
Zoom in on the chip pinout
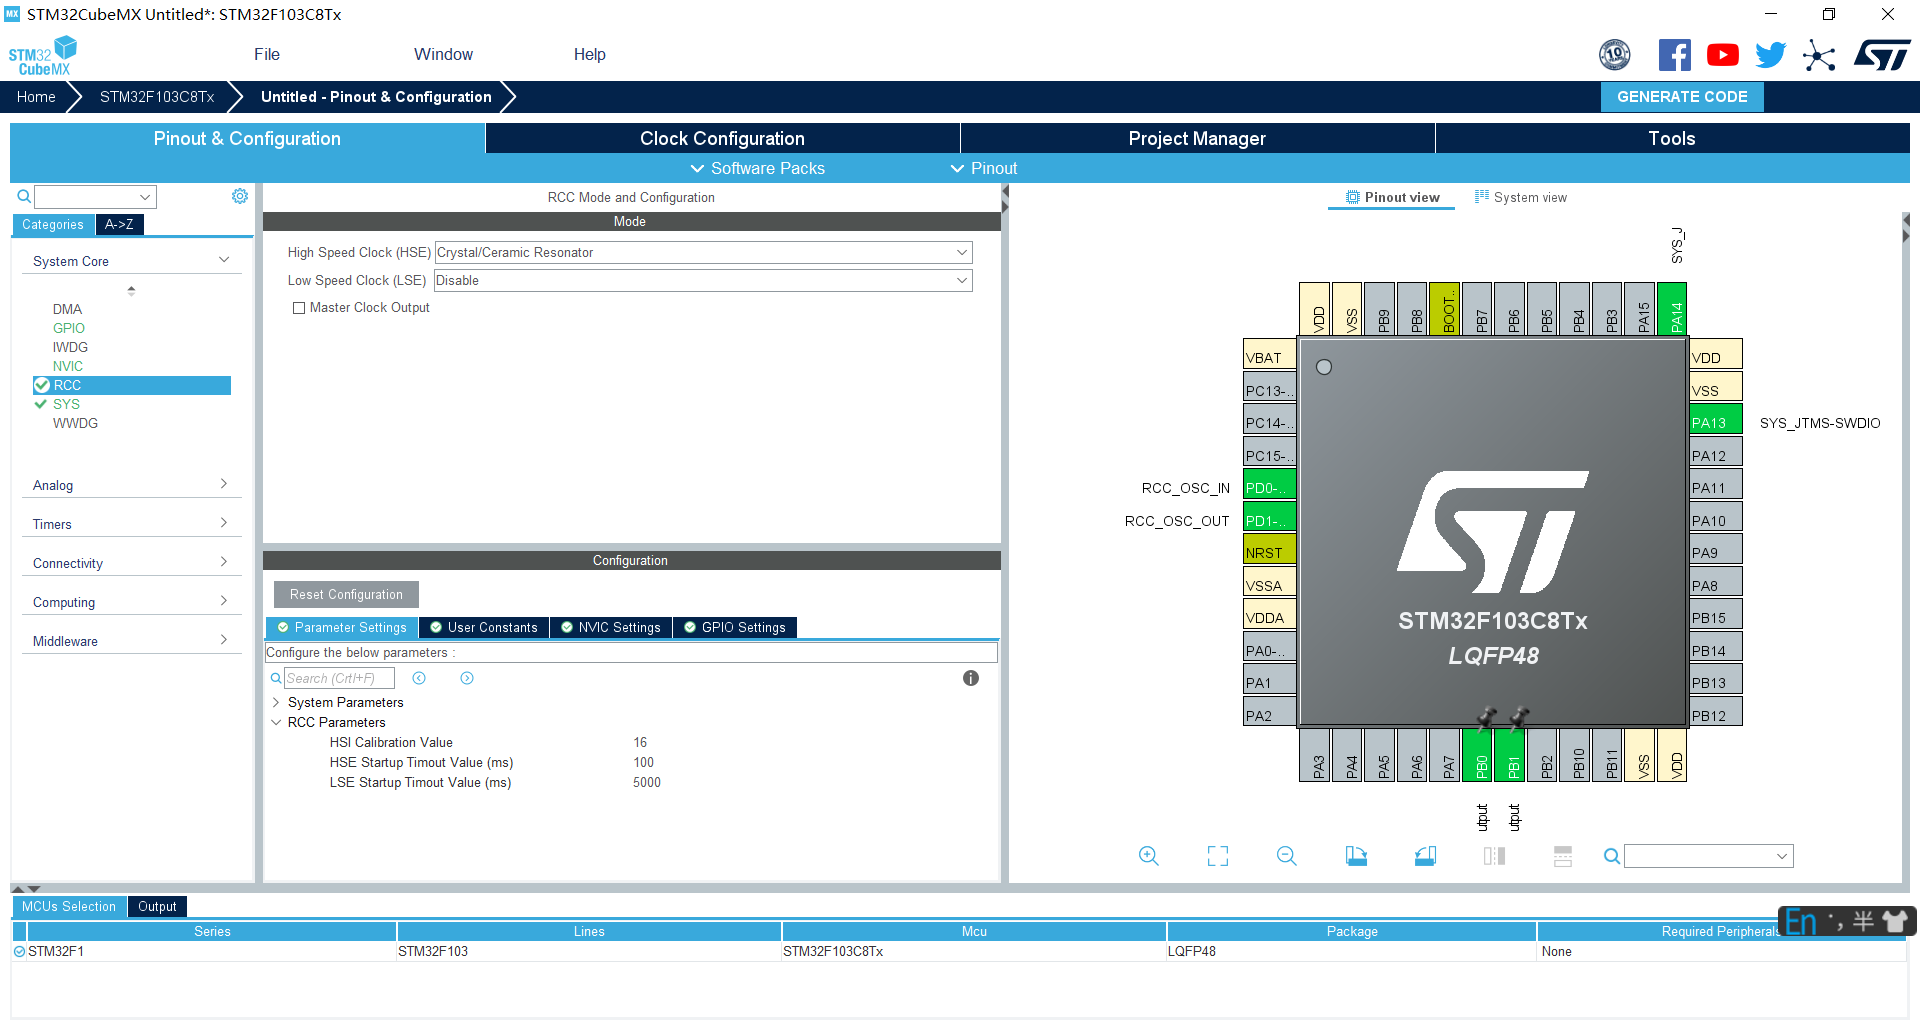pyautogui.click(x=1148, y=856)
